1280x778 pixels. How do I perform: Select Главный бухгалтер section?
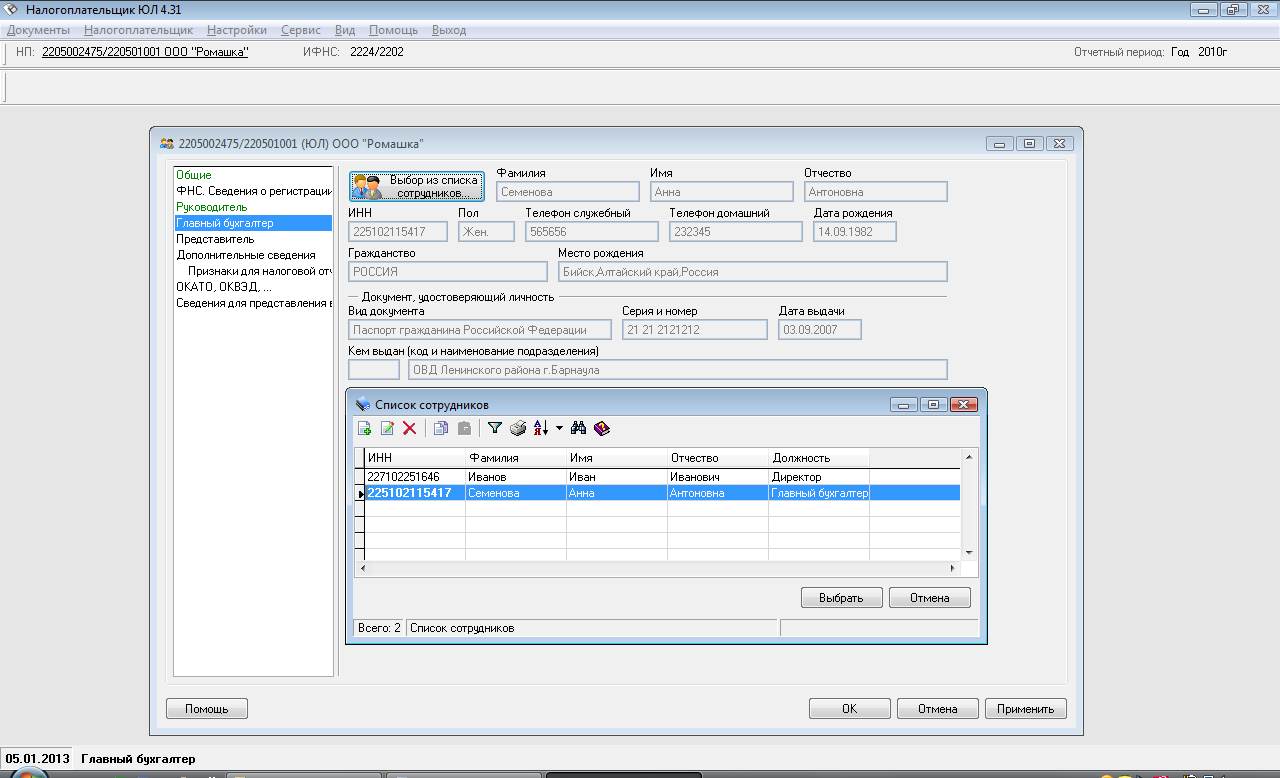click(x=253, y=223)
